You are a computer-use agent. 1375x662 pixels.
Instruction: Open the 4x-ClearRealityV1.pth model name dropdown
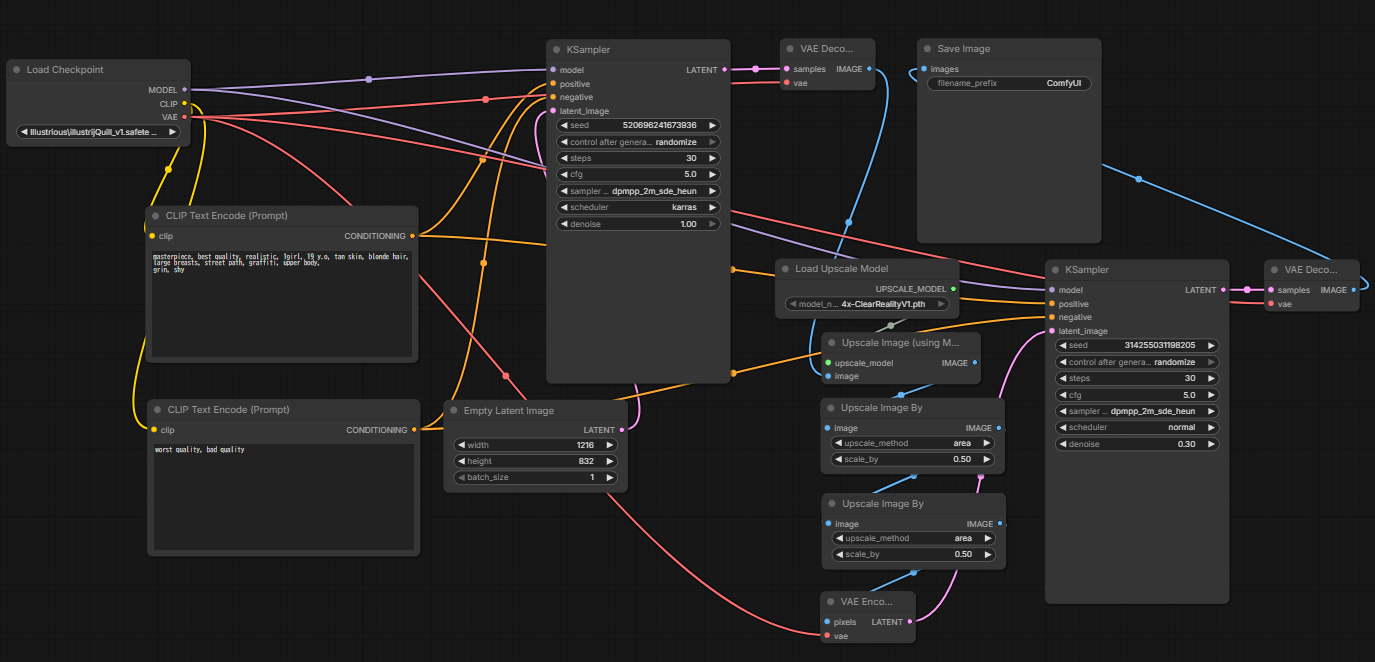pos(867,304)
